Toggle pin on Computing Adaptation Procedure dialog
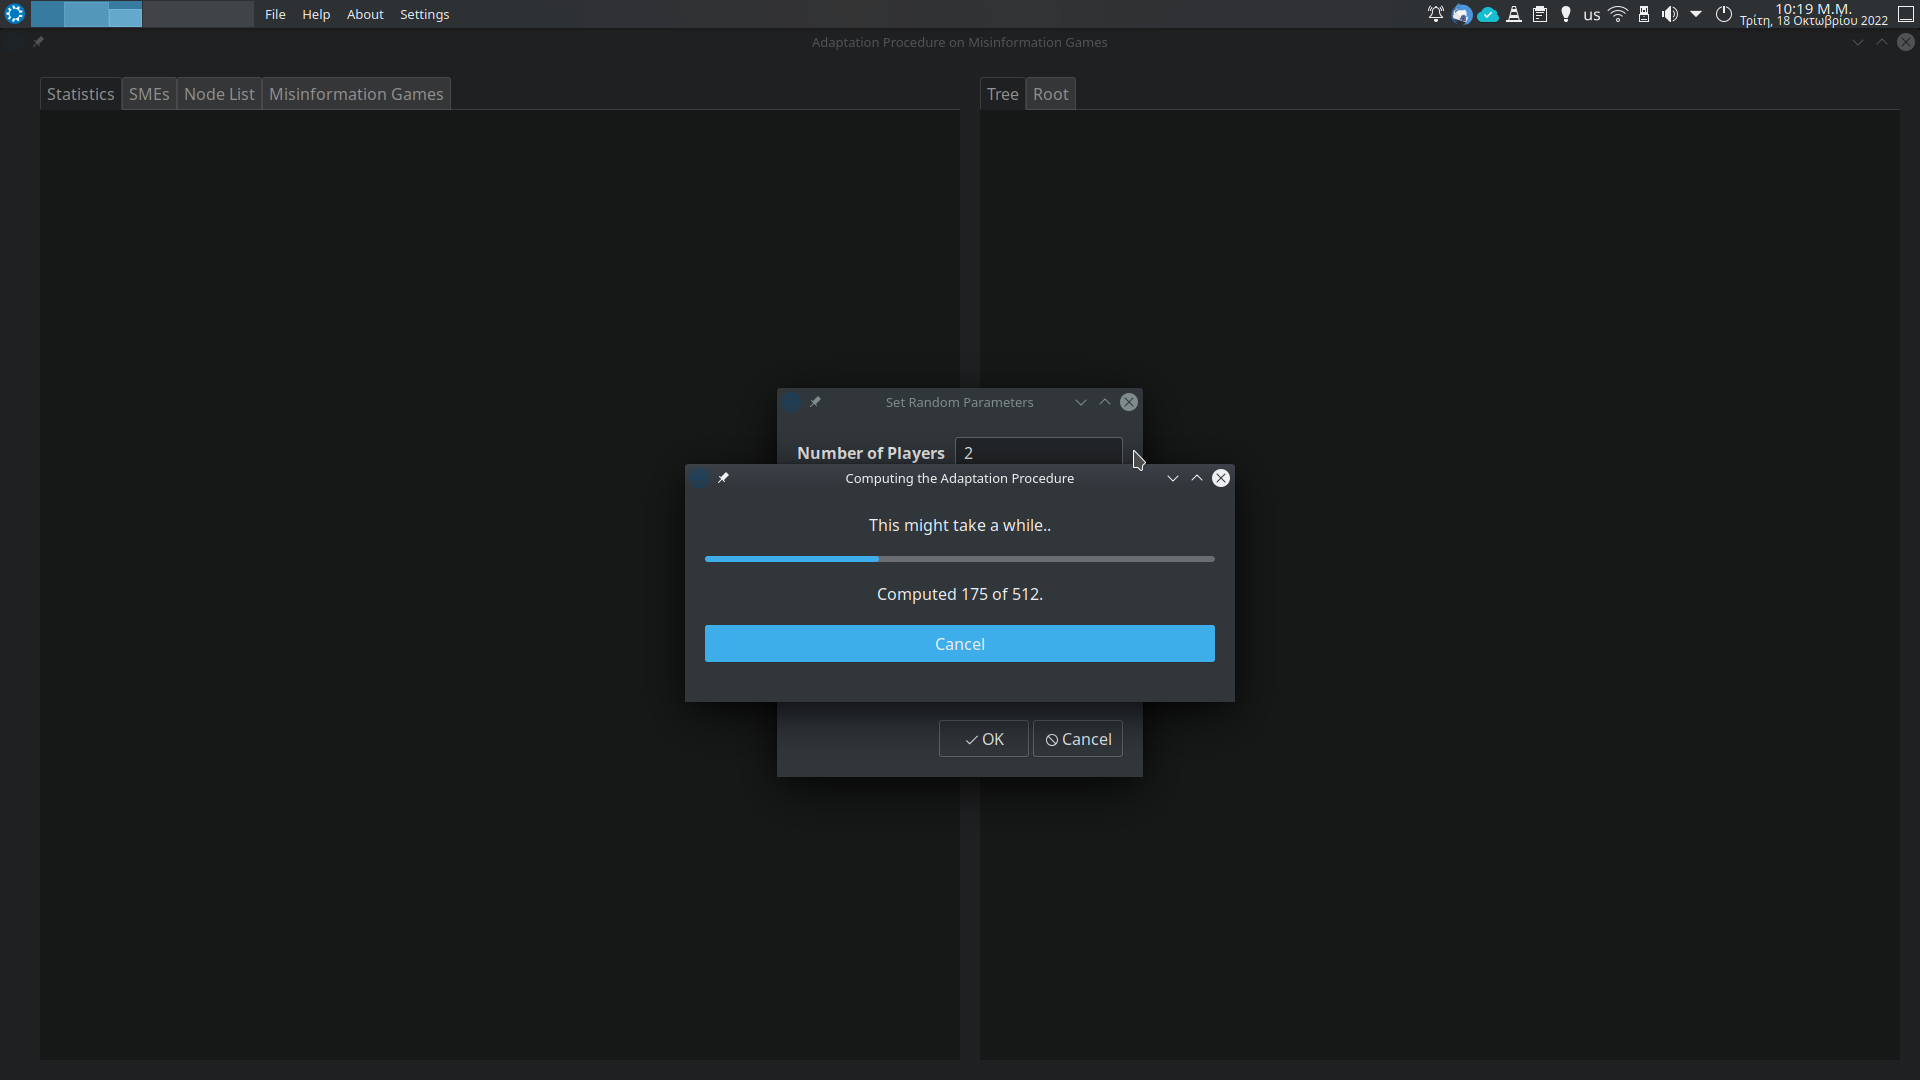1920x1080 pixels. 723,478
